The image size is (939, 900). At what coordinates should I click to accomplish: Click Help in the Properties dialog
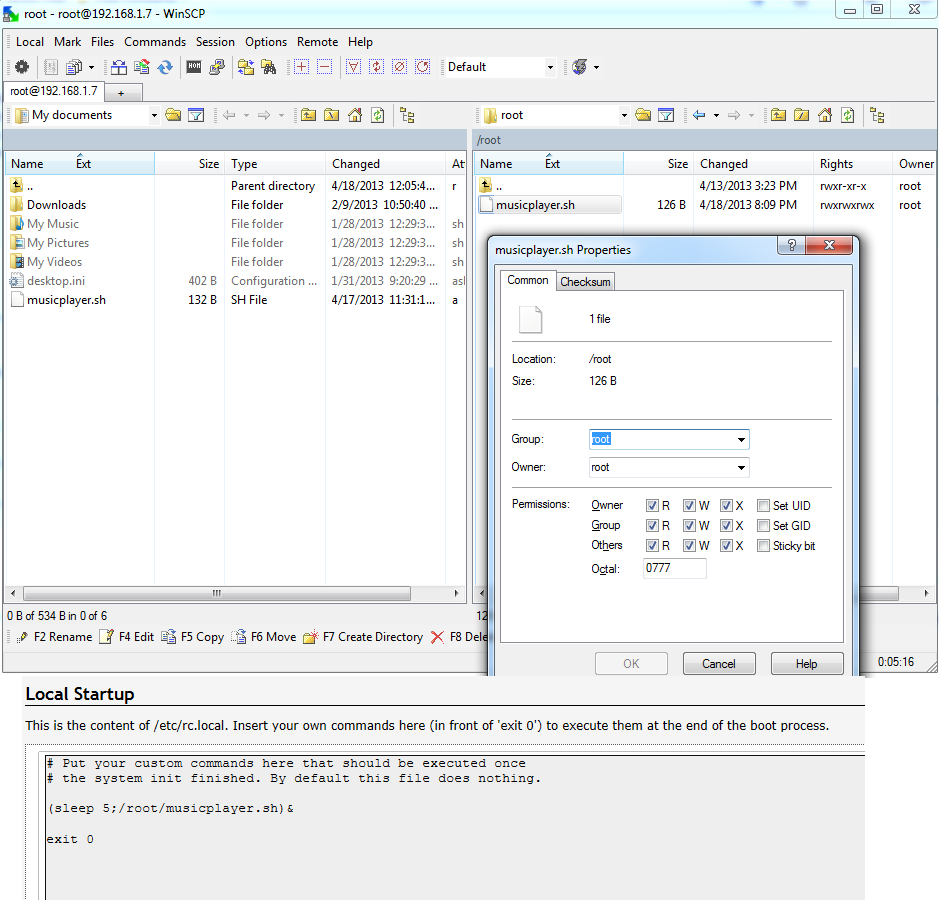click(807, 663)
